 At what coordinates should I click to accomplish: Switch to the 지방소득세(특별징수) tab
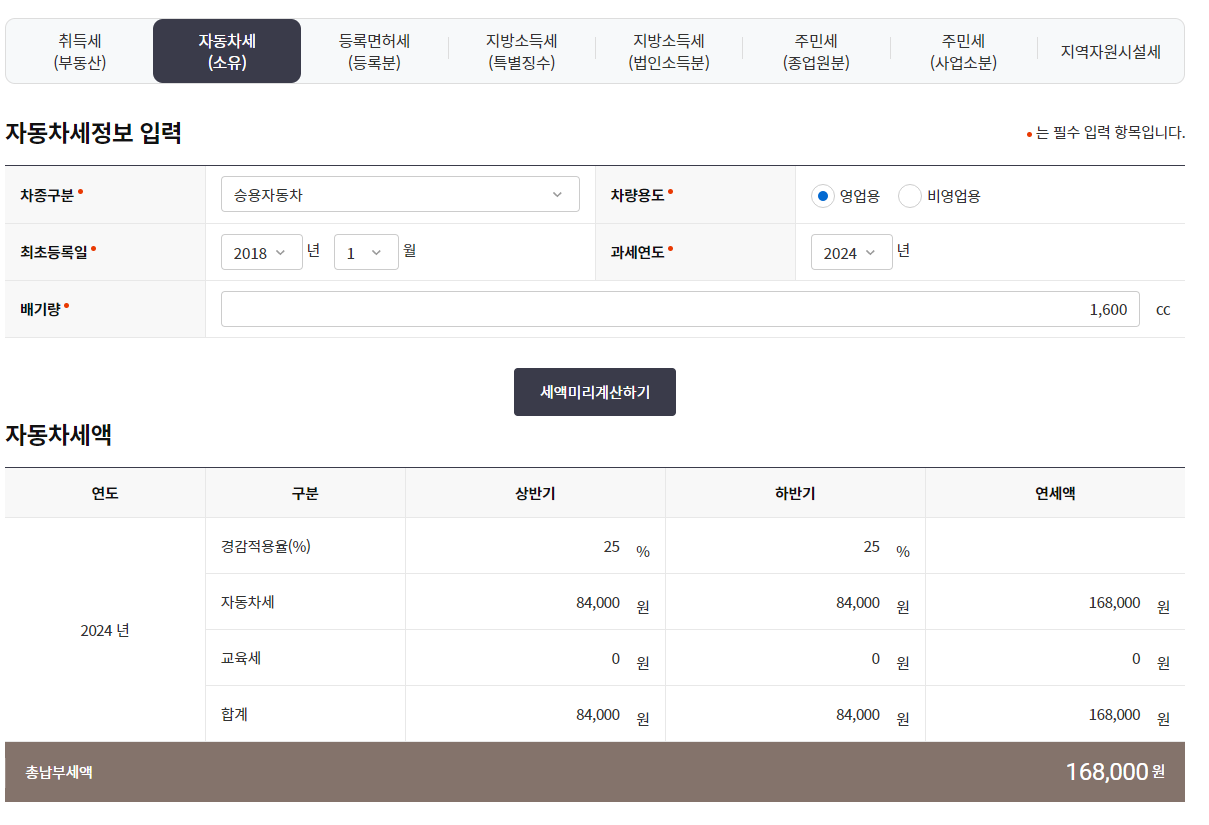pos(521,51)
